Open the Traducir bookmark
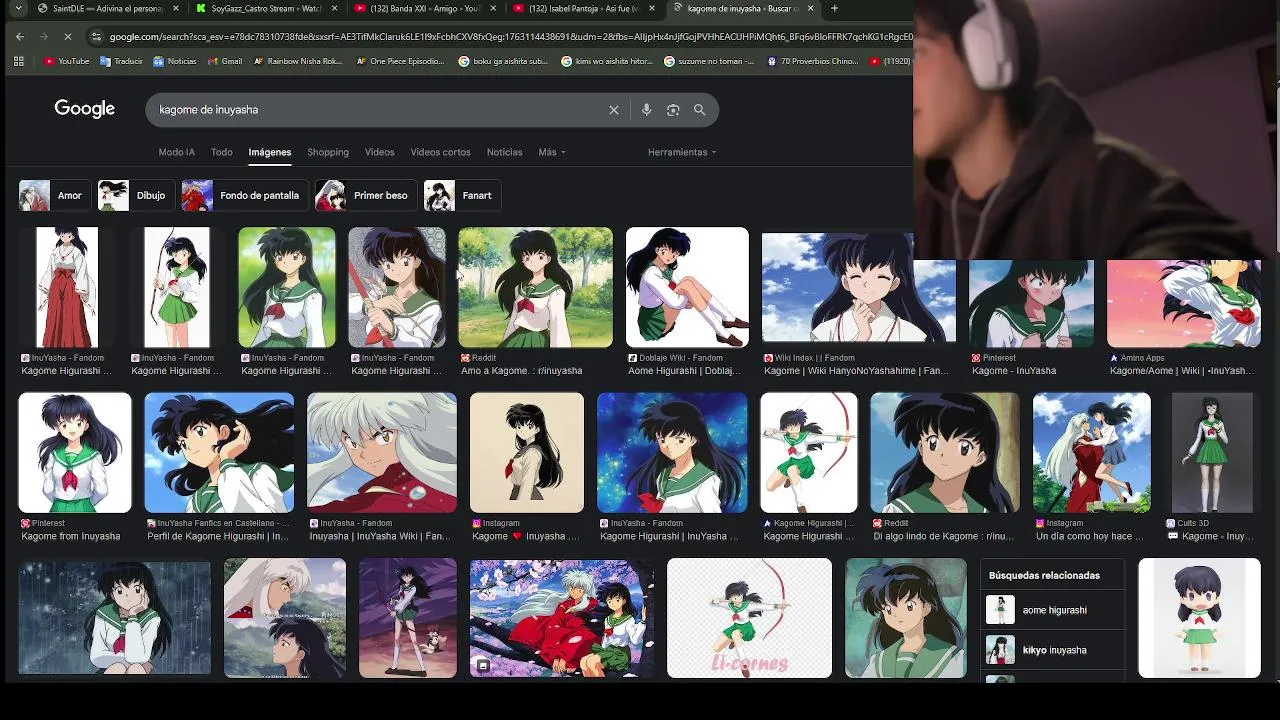This screenshot has width=1280, height=720. 121,61
